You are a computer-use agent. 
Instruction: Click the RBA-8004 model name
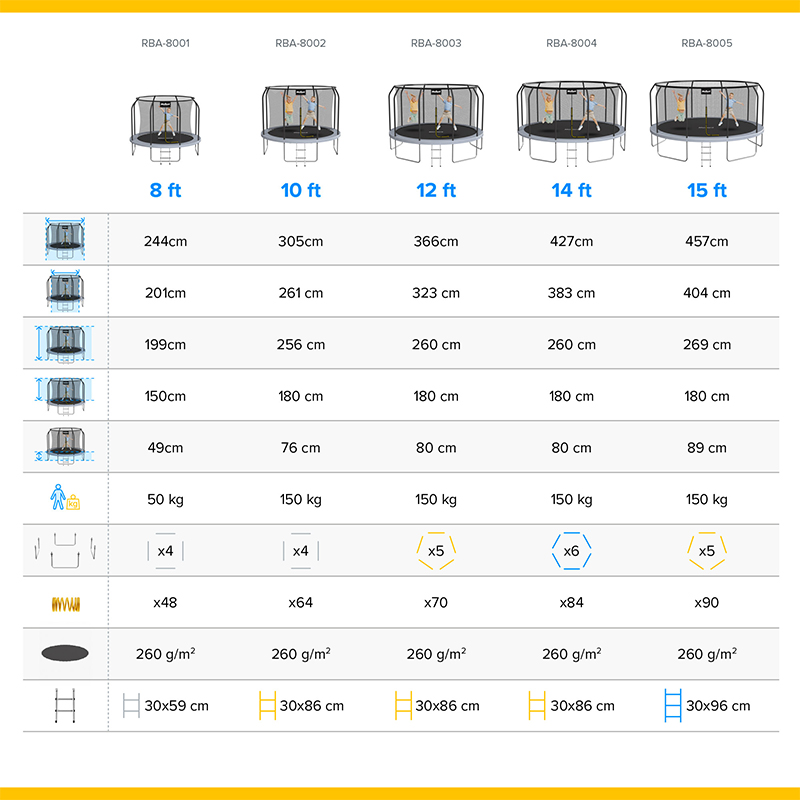coord(571,44)
